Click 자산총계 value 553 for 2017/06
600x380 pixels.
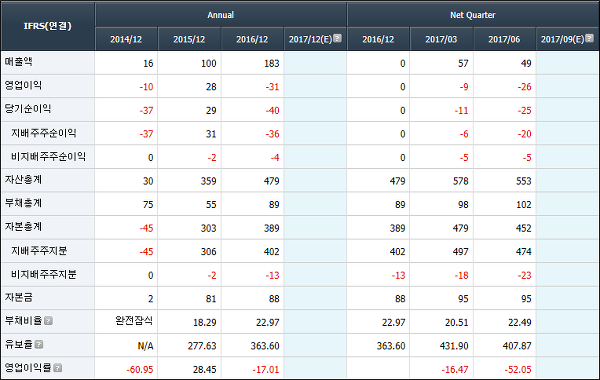(524, 181)
